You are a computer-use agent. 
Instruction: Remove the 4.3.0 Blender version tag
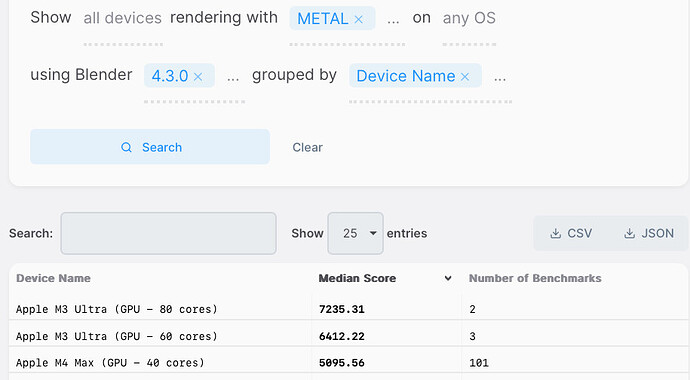point(198,77)
